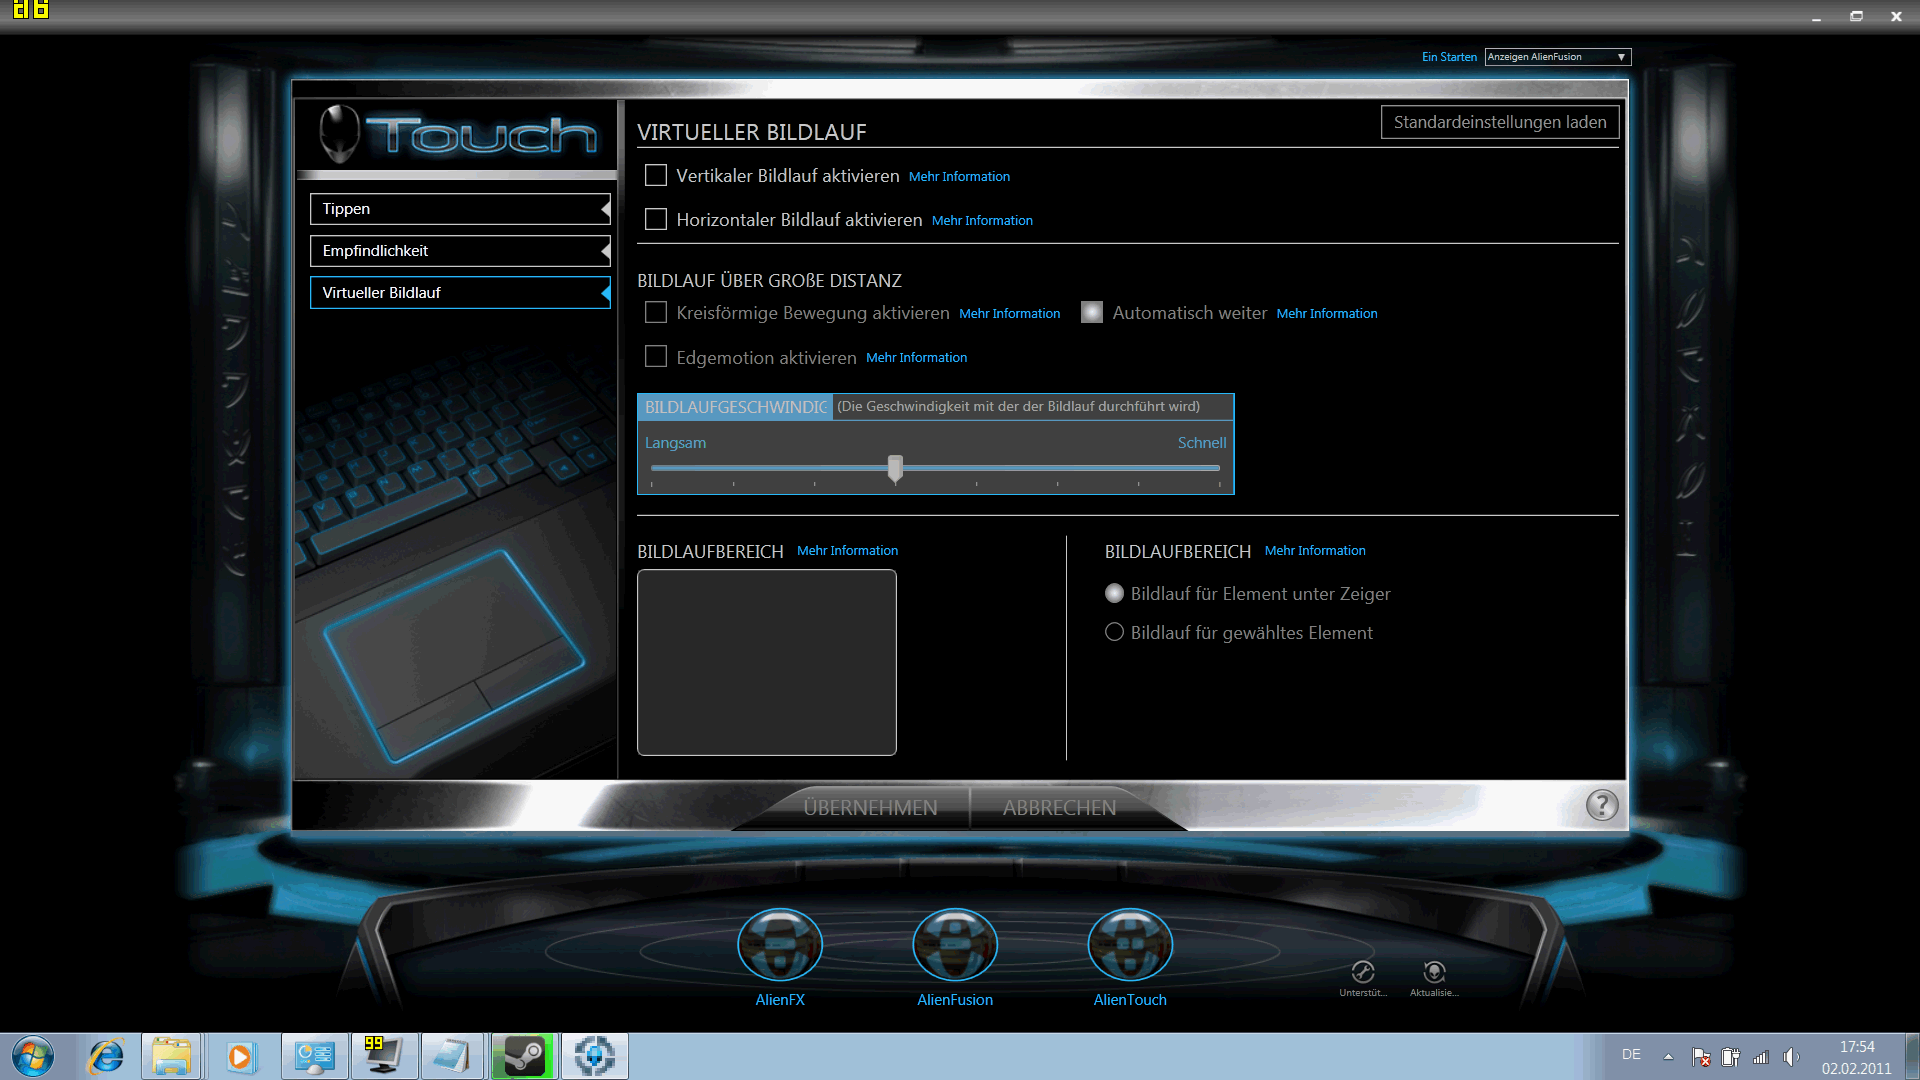Screen dimensions: 1920x1080
Task: Show hidden tray icons arrow
Action: click(x=1668, y=1056)
